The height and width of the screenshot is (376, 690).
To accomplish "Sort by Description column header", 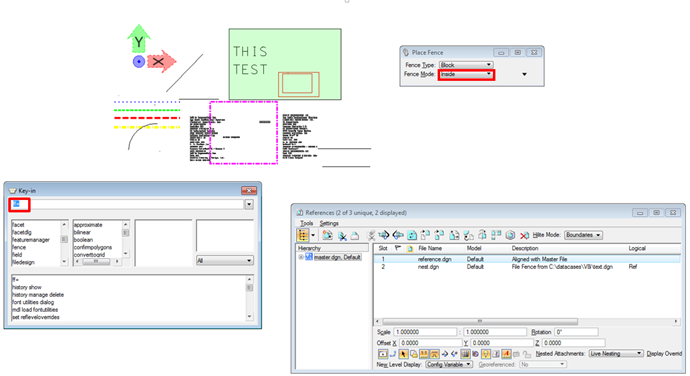I will (525, 248).
